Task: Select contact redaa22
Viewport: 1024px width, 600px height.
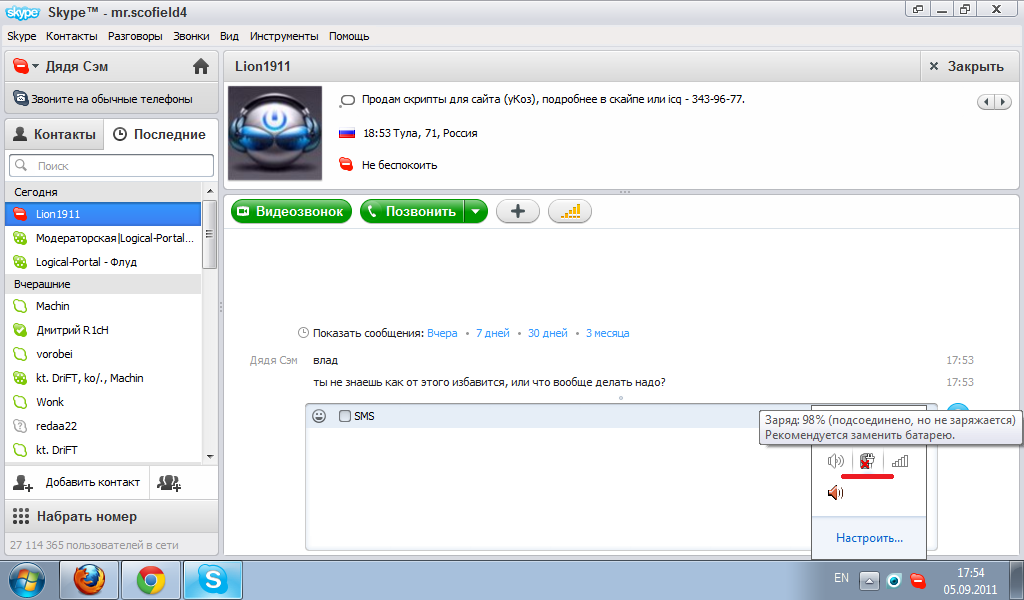Action: tap(103, 426)
